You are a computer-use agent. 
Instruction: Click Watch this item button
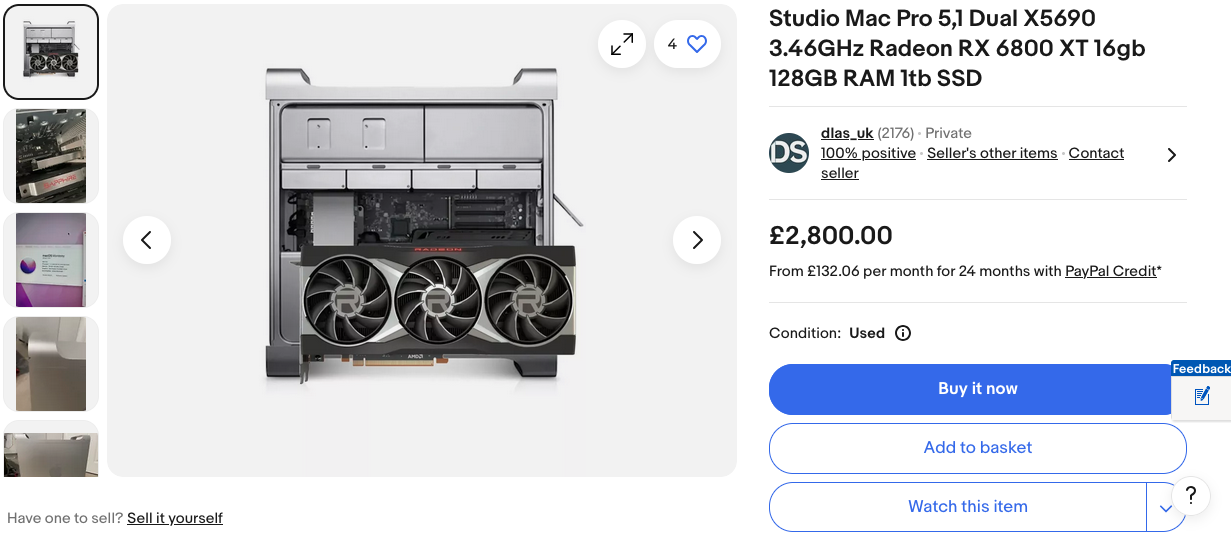967,507
